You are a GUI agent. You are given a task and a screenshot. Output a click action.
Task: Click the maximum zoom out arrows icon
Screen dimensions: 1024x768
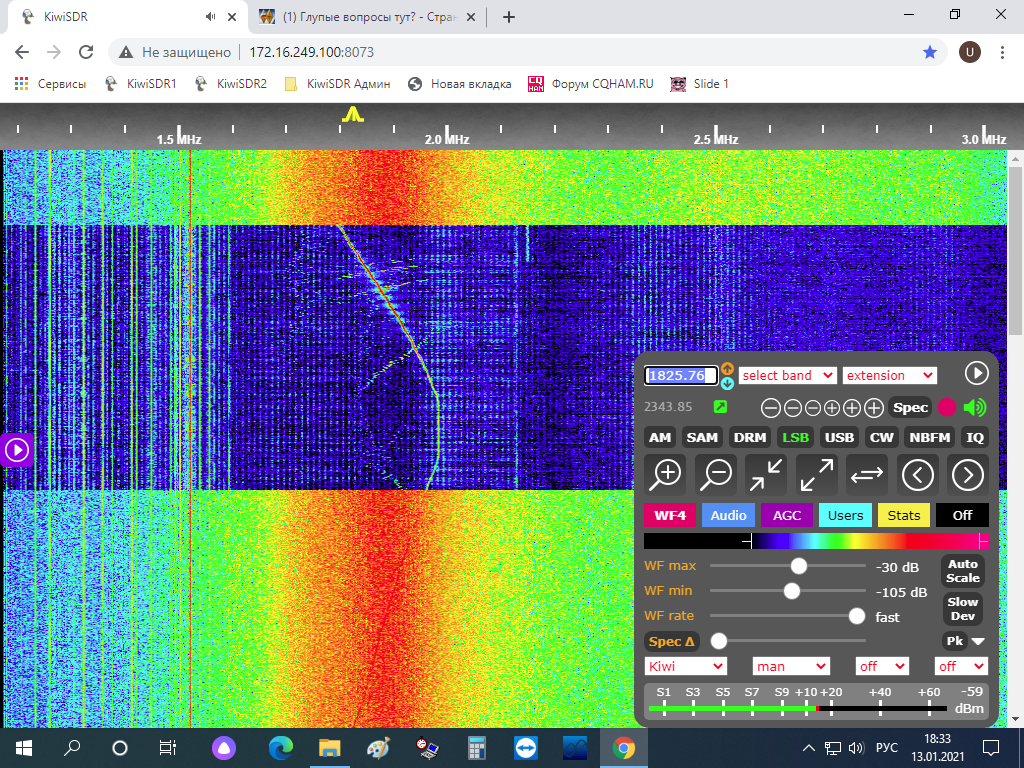coord(817,474)
